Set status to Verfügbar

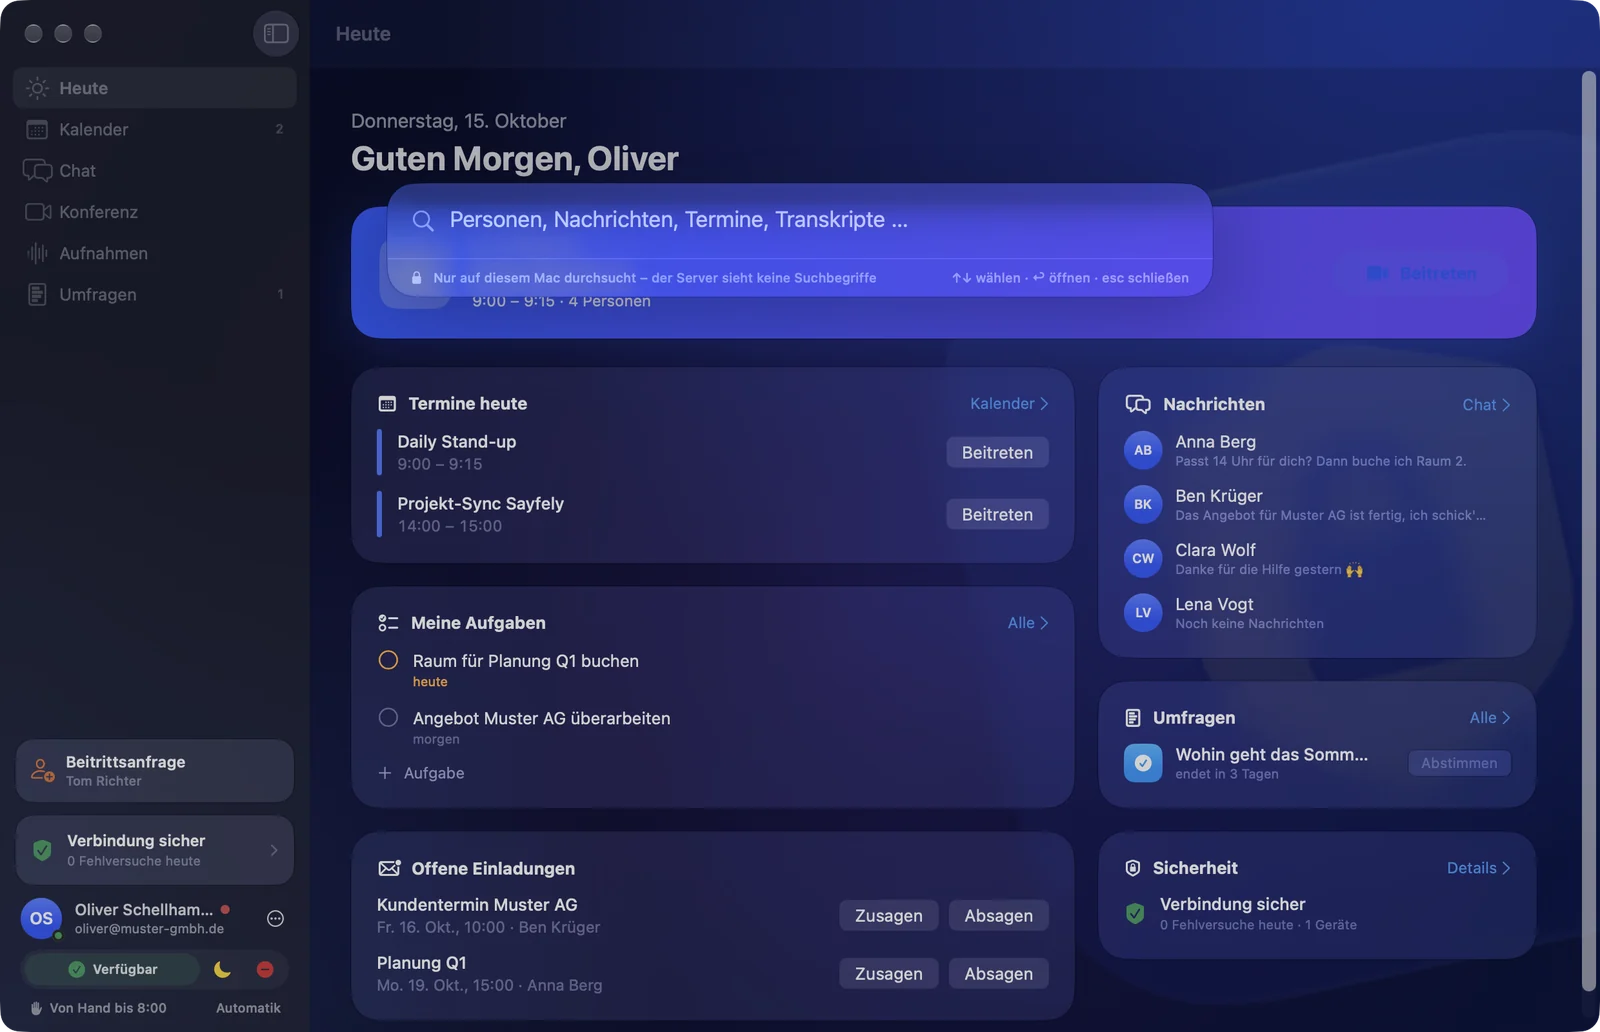pos(112,969)
